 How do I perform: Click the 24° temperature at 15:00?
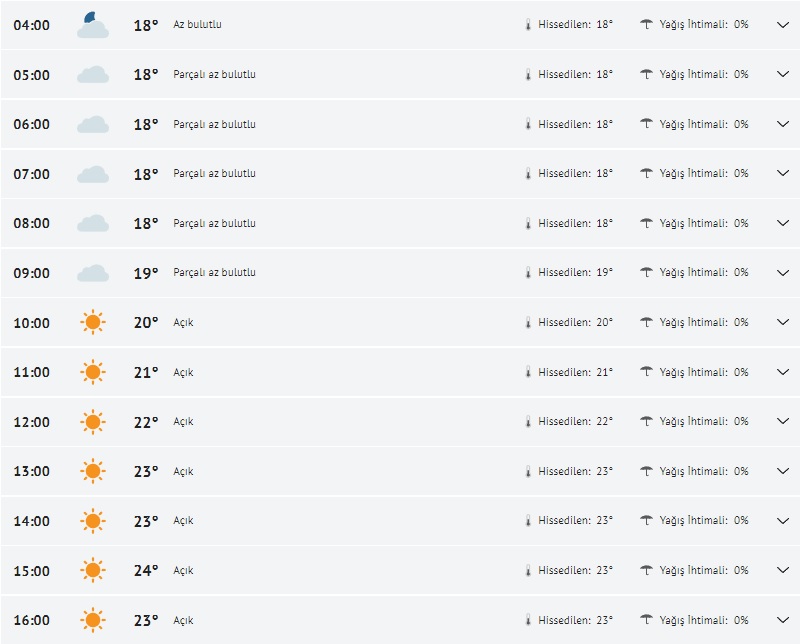point(146,571)
